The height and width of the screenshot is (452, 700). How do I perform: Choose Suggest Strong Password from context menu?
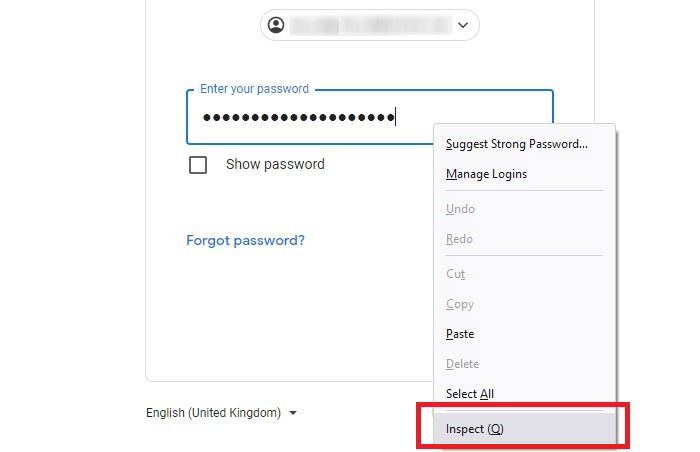click(516, 144)
